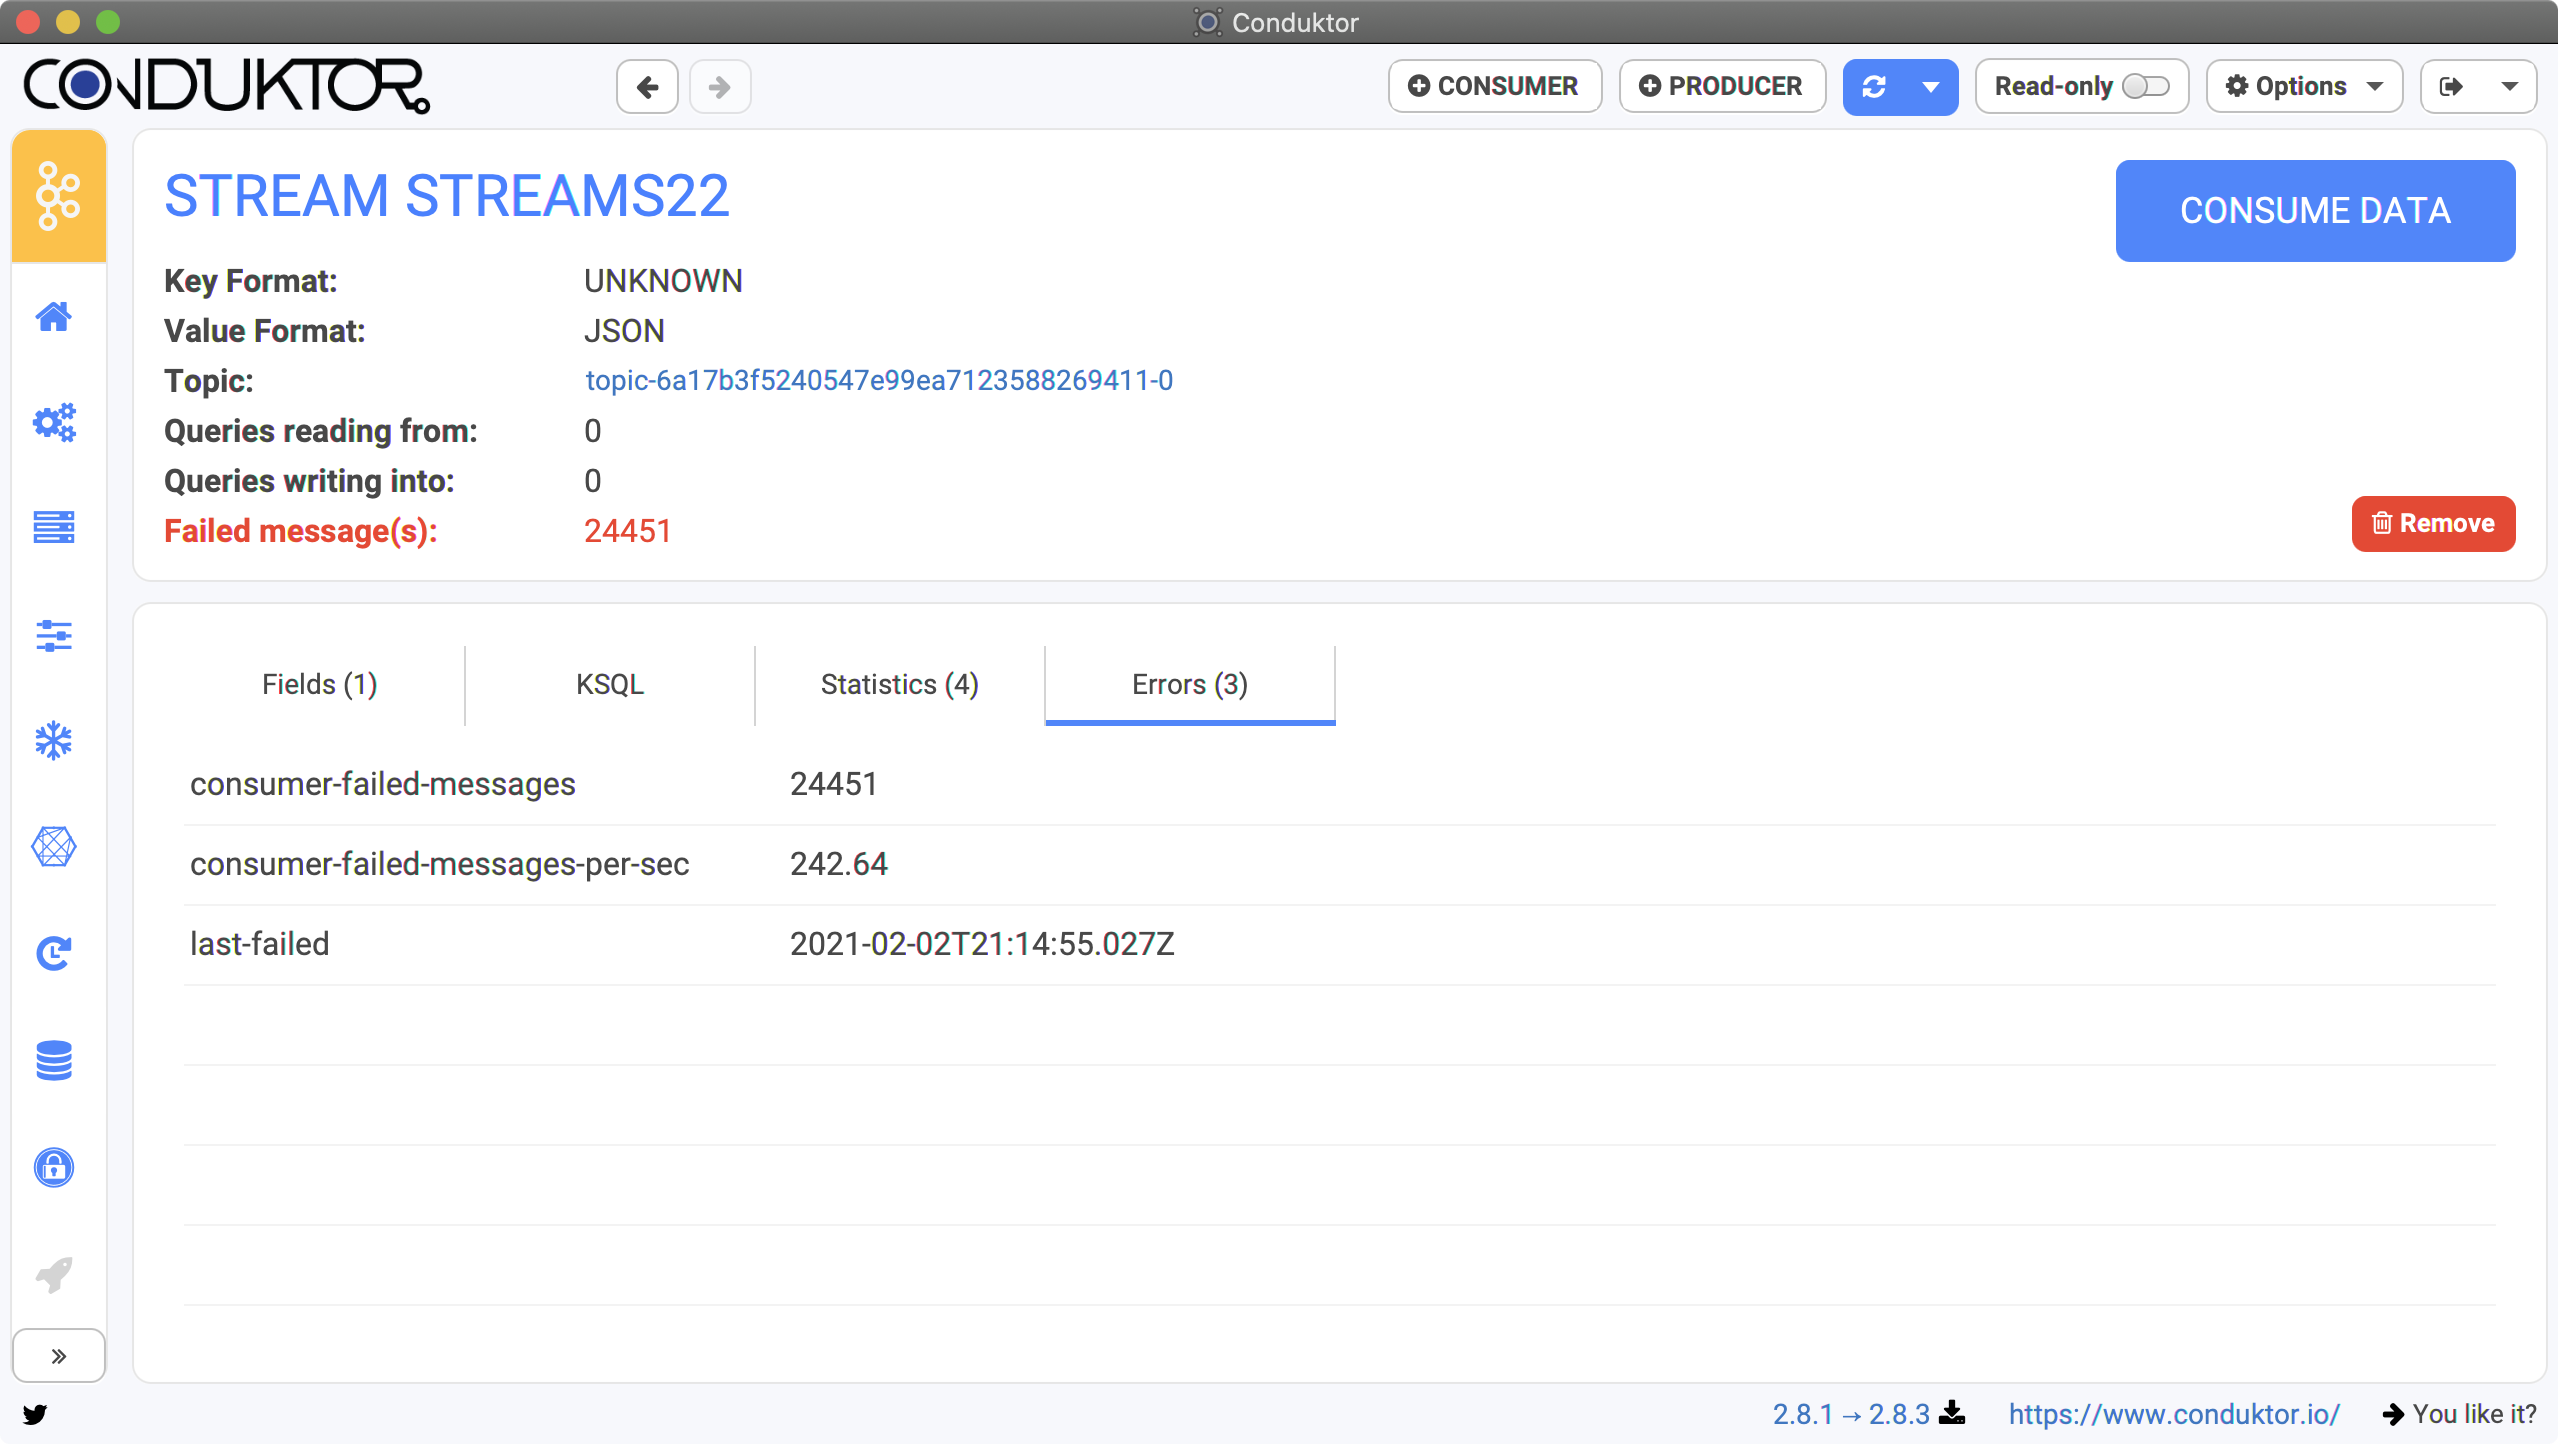The width and height of the screenshot is (2558, 1444).
Task: Go forward with the right arrow
Action: [720, 87]
